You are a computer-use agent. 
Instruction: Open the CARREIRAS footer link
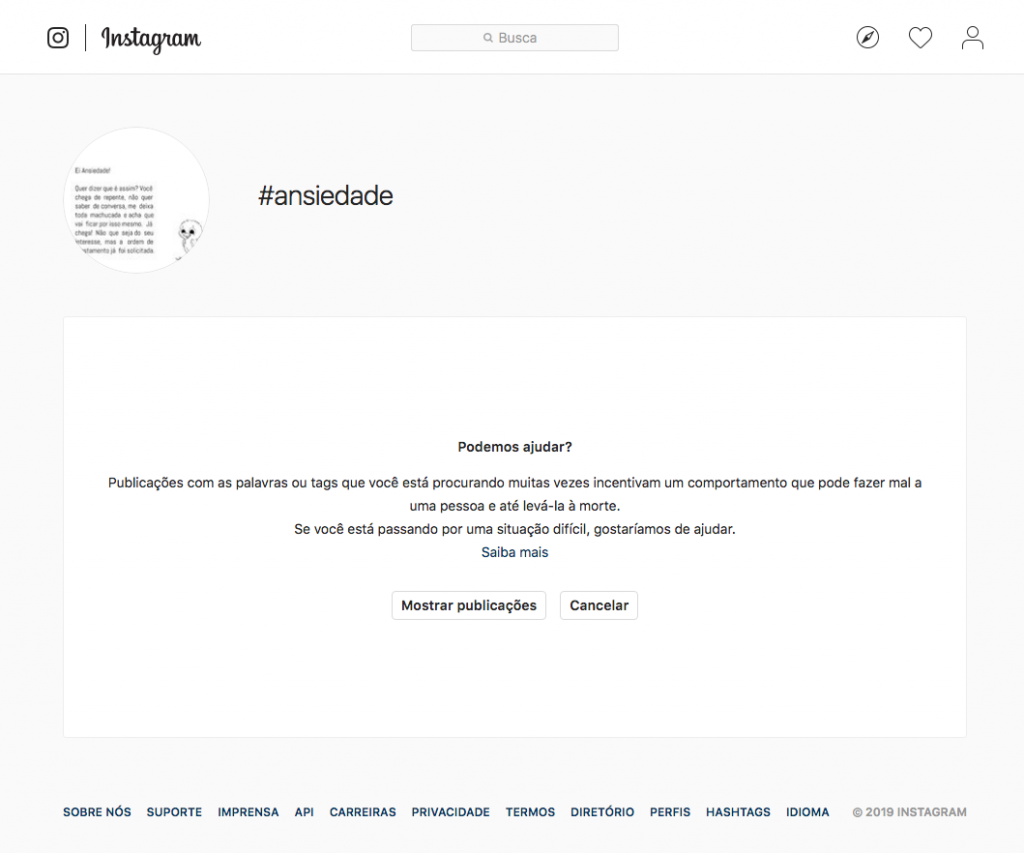[x=362, y=812]
